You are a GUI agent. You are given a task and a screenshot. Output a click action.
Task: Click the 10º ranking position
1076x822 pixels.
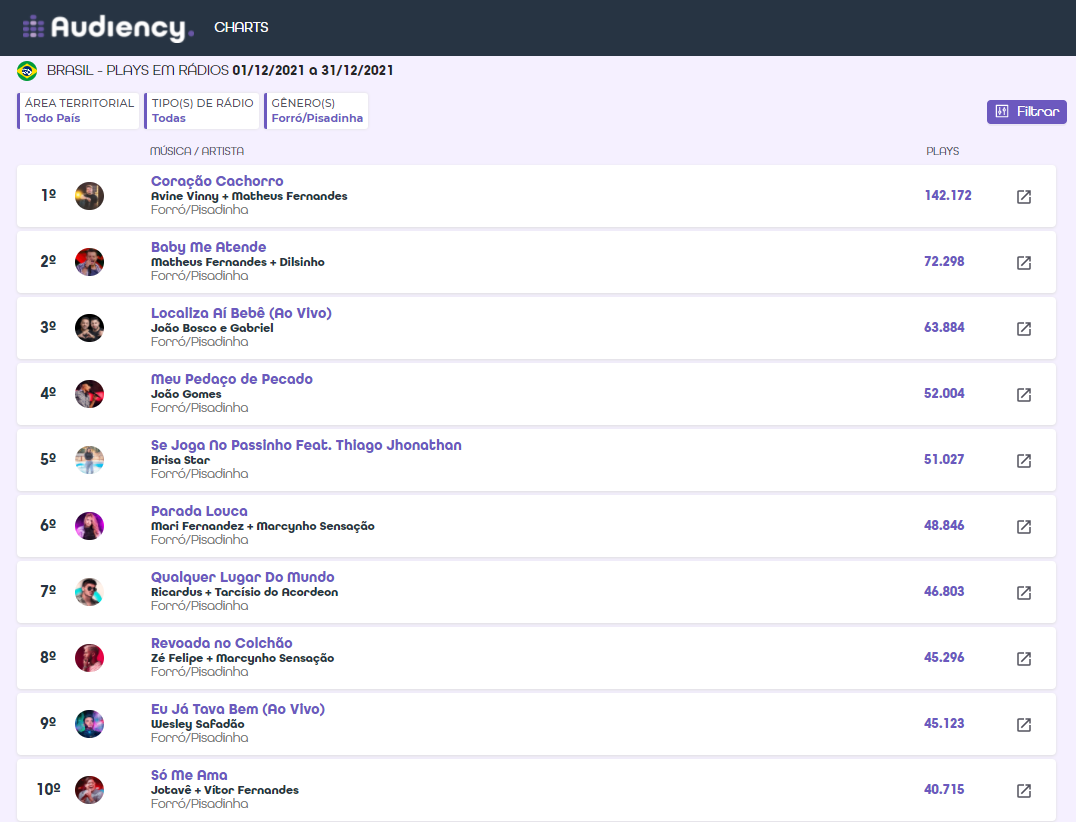point(48,789)
